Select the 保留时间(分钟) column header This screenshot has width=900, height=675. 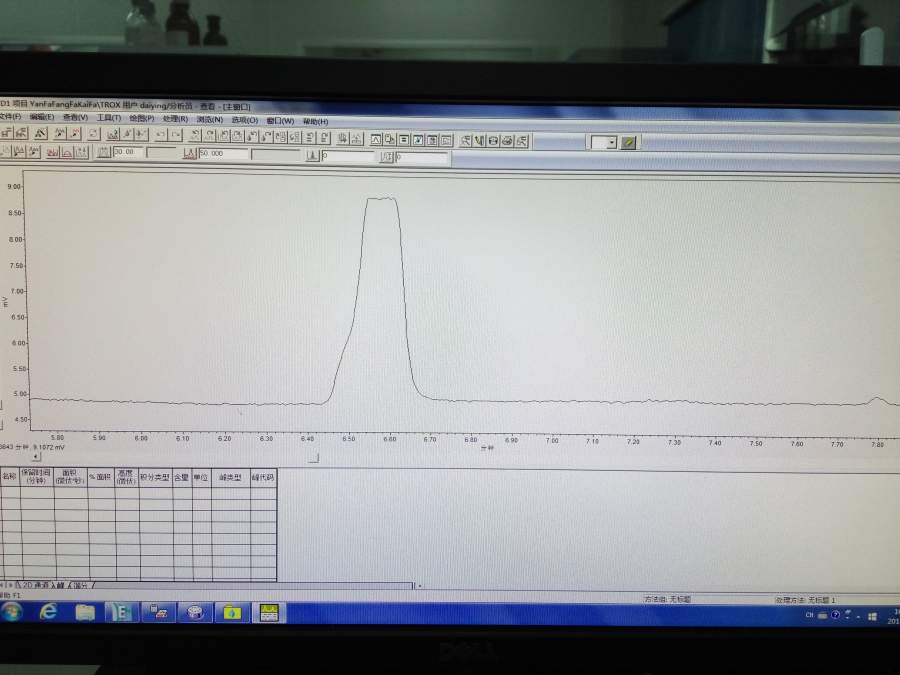[x=36, y=476]
